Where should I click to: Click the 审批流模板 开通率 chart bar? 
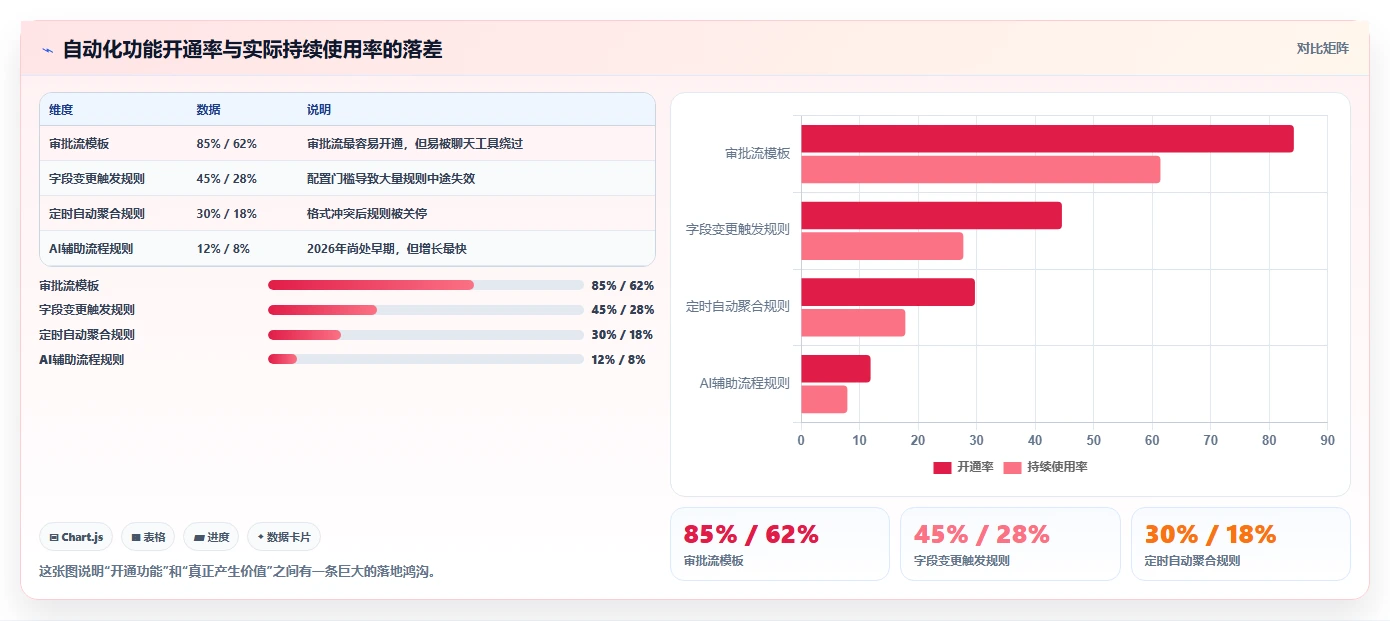click(1047, 139)
